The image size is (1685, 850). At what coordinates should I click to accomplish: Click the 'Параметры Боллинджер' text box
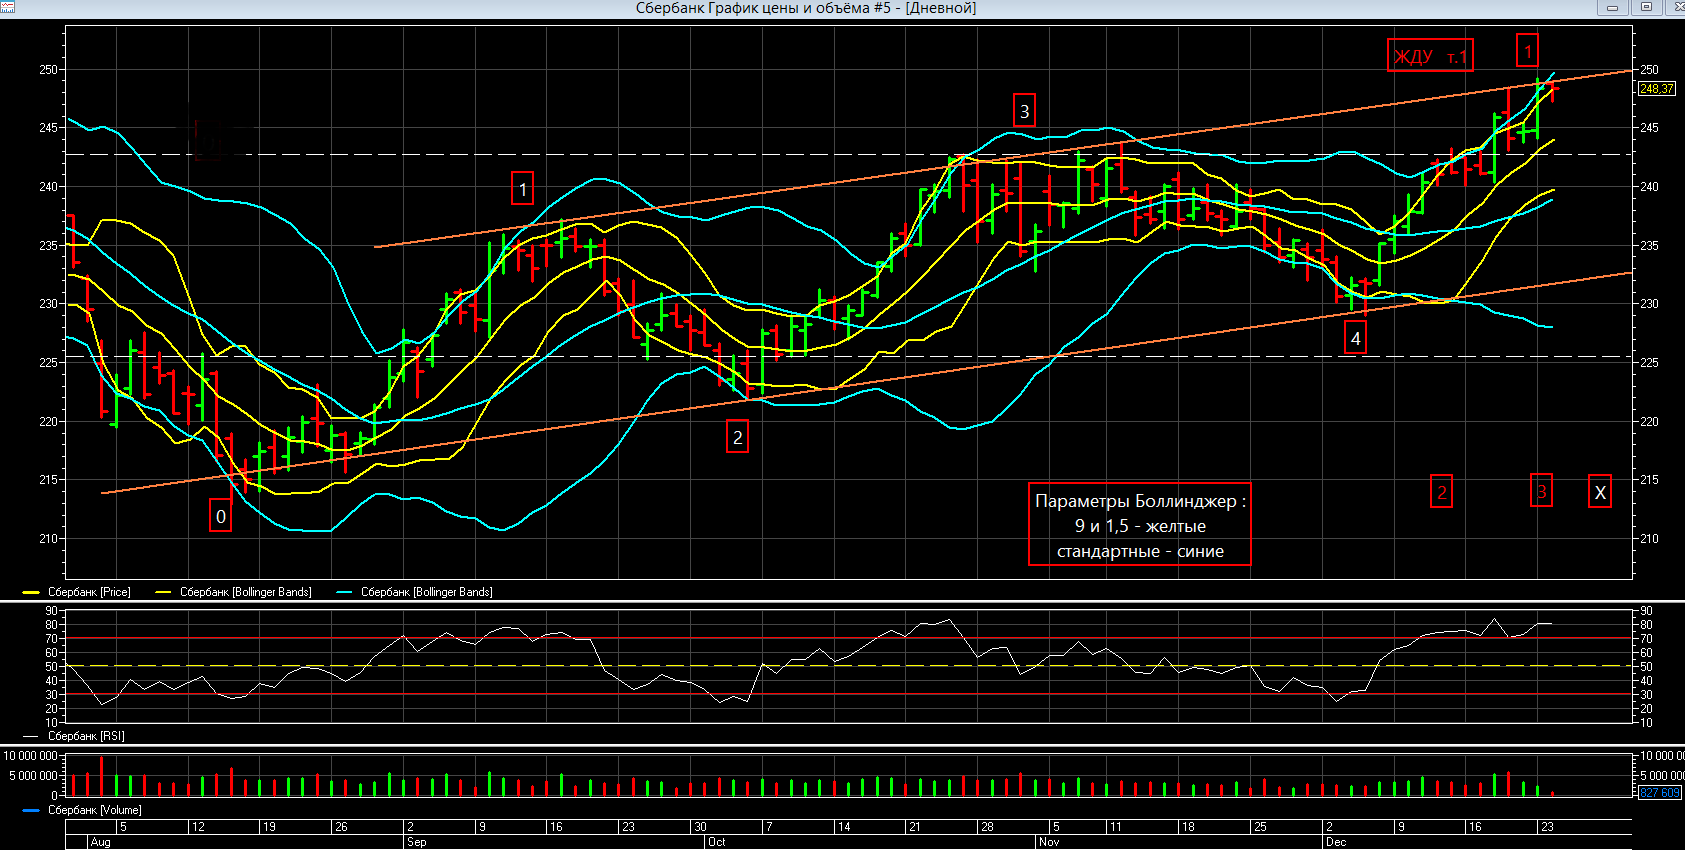tap(1139, 525)
